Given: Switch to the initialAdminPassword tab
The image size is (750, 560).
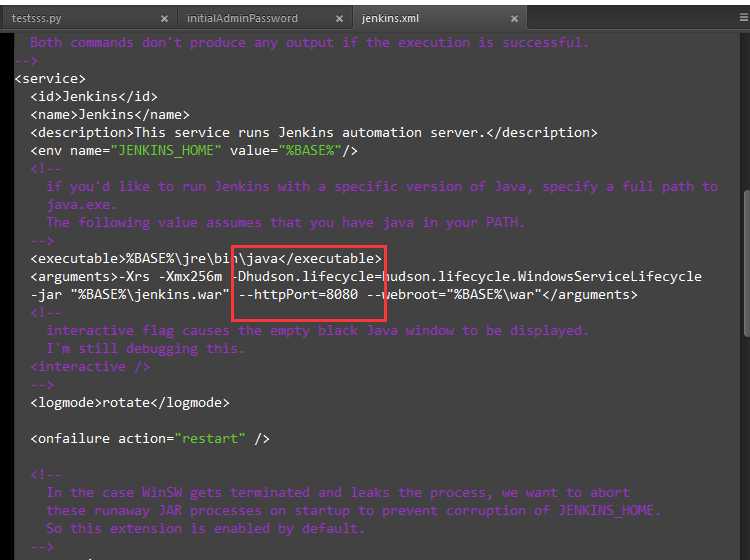Looking at the screenshot, I should click(242, 18).
